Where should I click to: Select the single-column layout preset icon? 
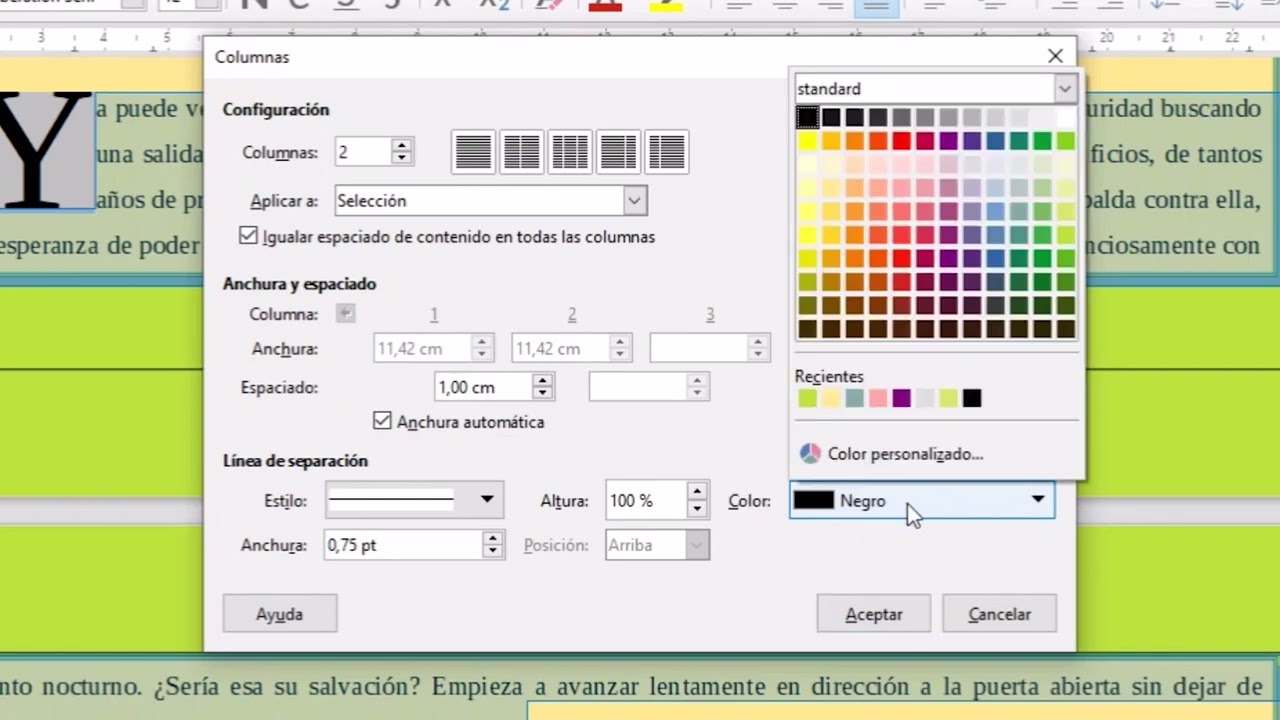474,153
